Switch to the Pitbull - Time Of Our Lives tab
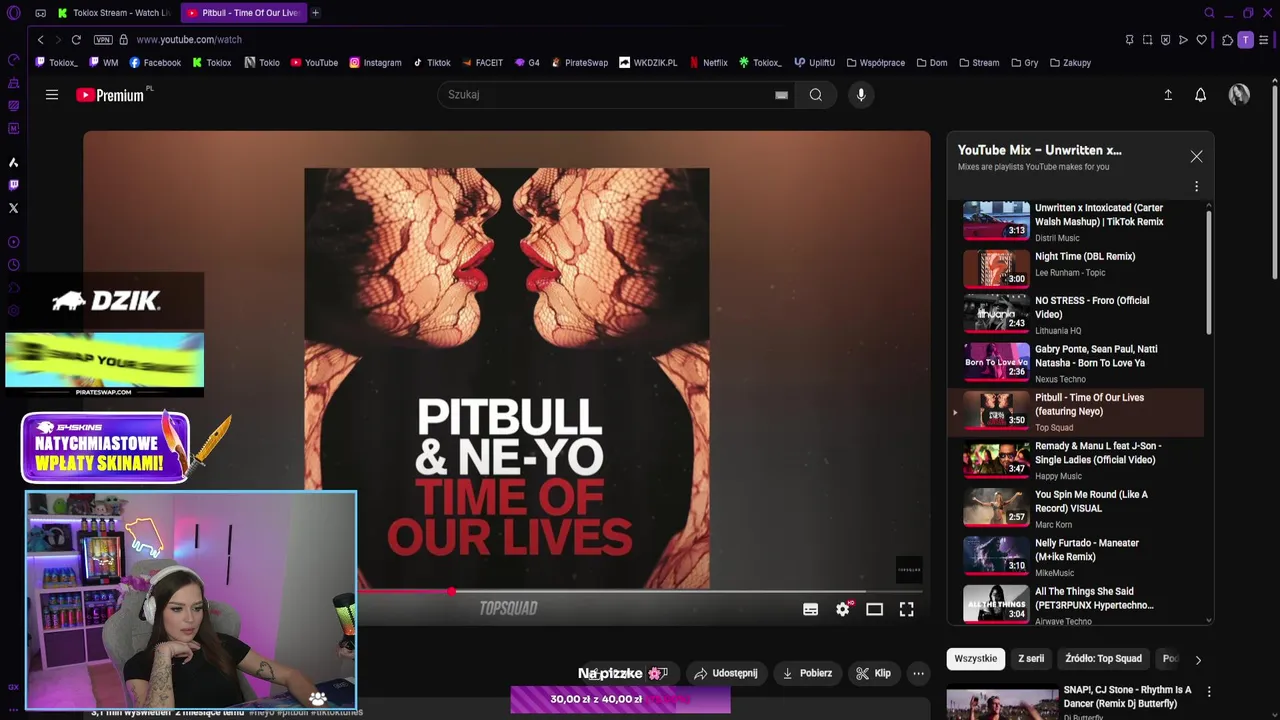Viewport: 1280px width, 720px height. coord(243,13)
